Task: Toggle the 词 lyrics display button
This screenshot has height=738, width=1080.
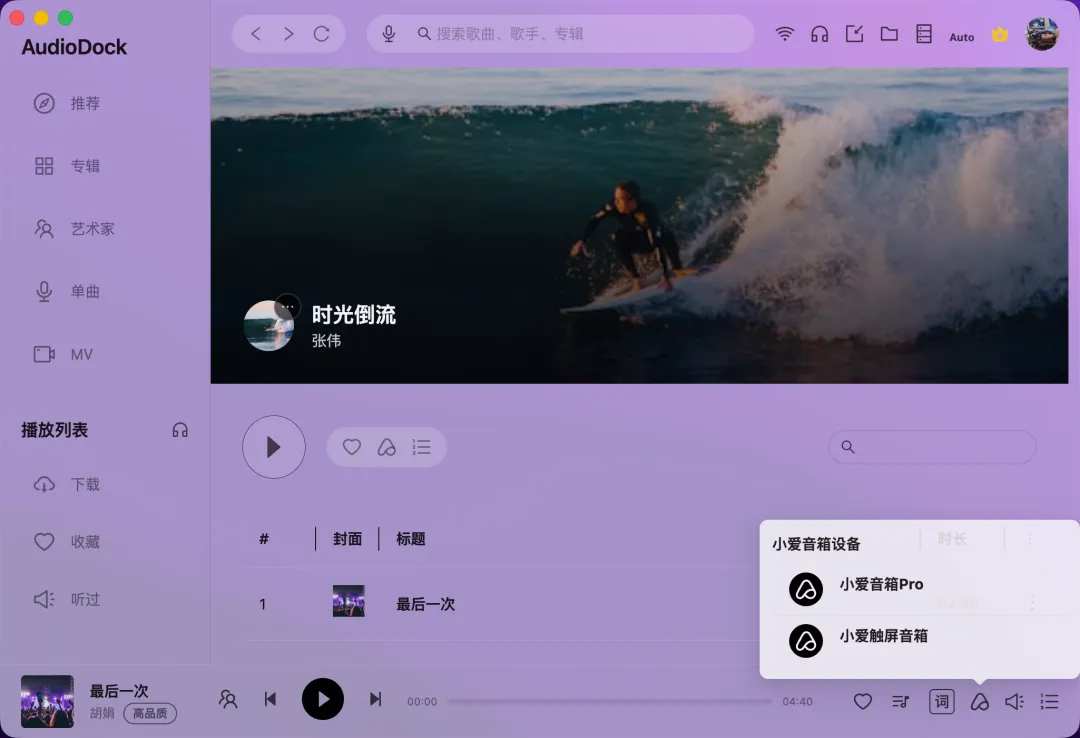Action: pyautogui.click(x=942, y=701)
